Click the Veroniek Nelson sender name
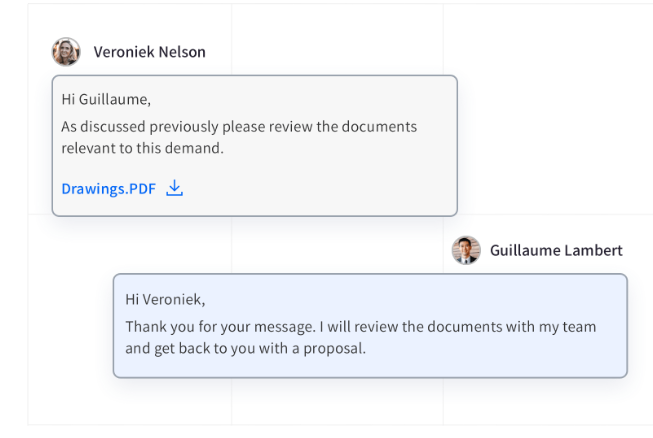 point(149,52)
